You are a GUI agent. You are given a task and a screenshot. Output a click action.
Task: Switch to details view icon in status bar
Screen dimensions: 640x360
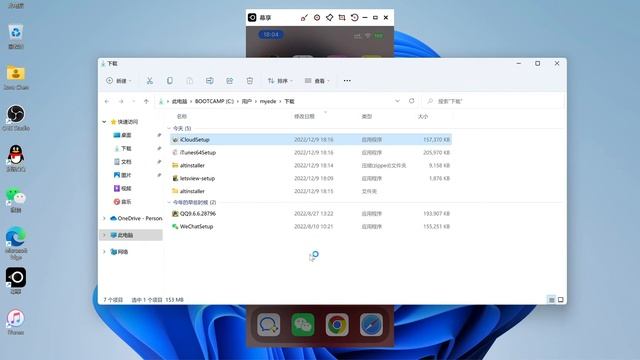(x=551, y=300)
